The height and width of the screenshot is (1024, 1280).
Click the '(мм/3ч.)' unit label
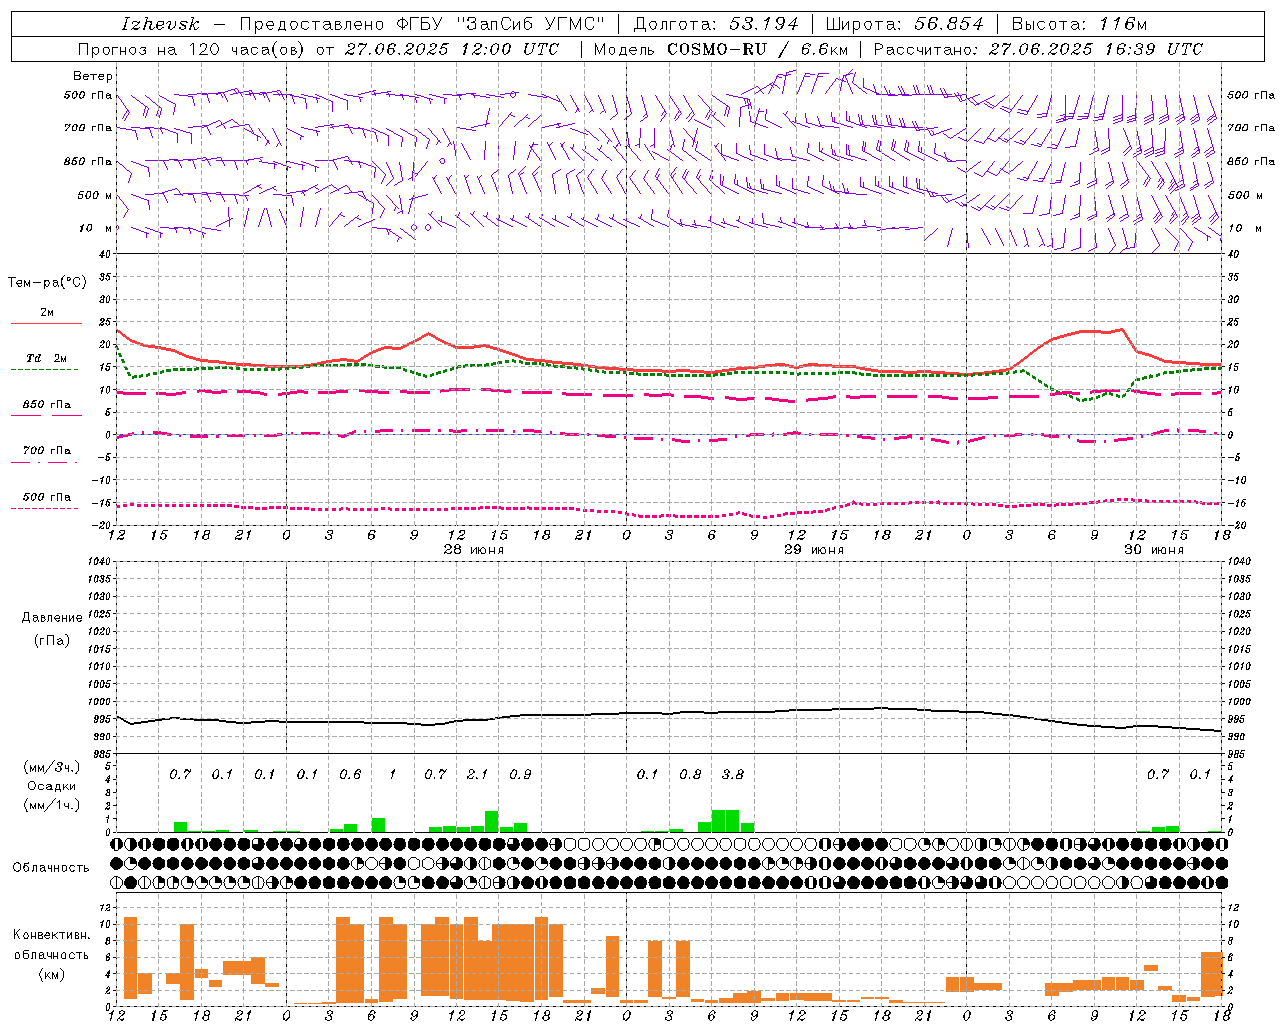click(x=51, y=767)
